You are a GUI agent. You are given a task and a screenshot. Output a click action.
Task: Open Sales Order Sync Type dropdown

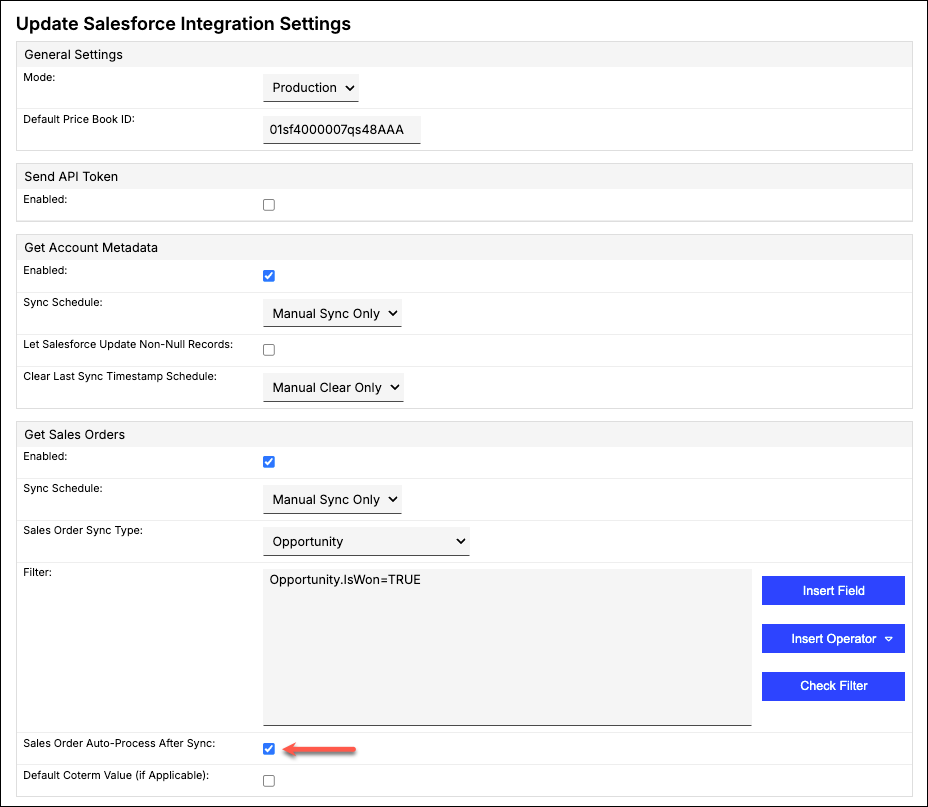366,541
